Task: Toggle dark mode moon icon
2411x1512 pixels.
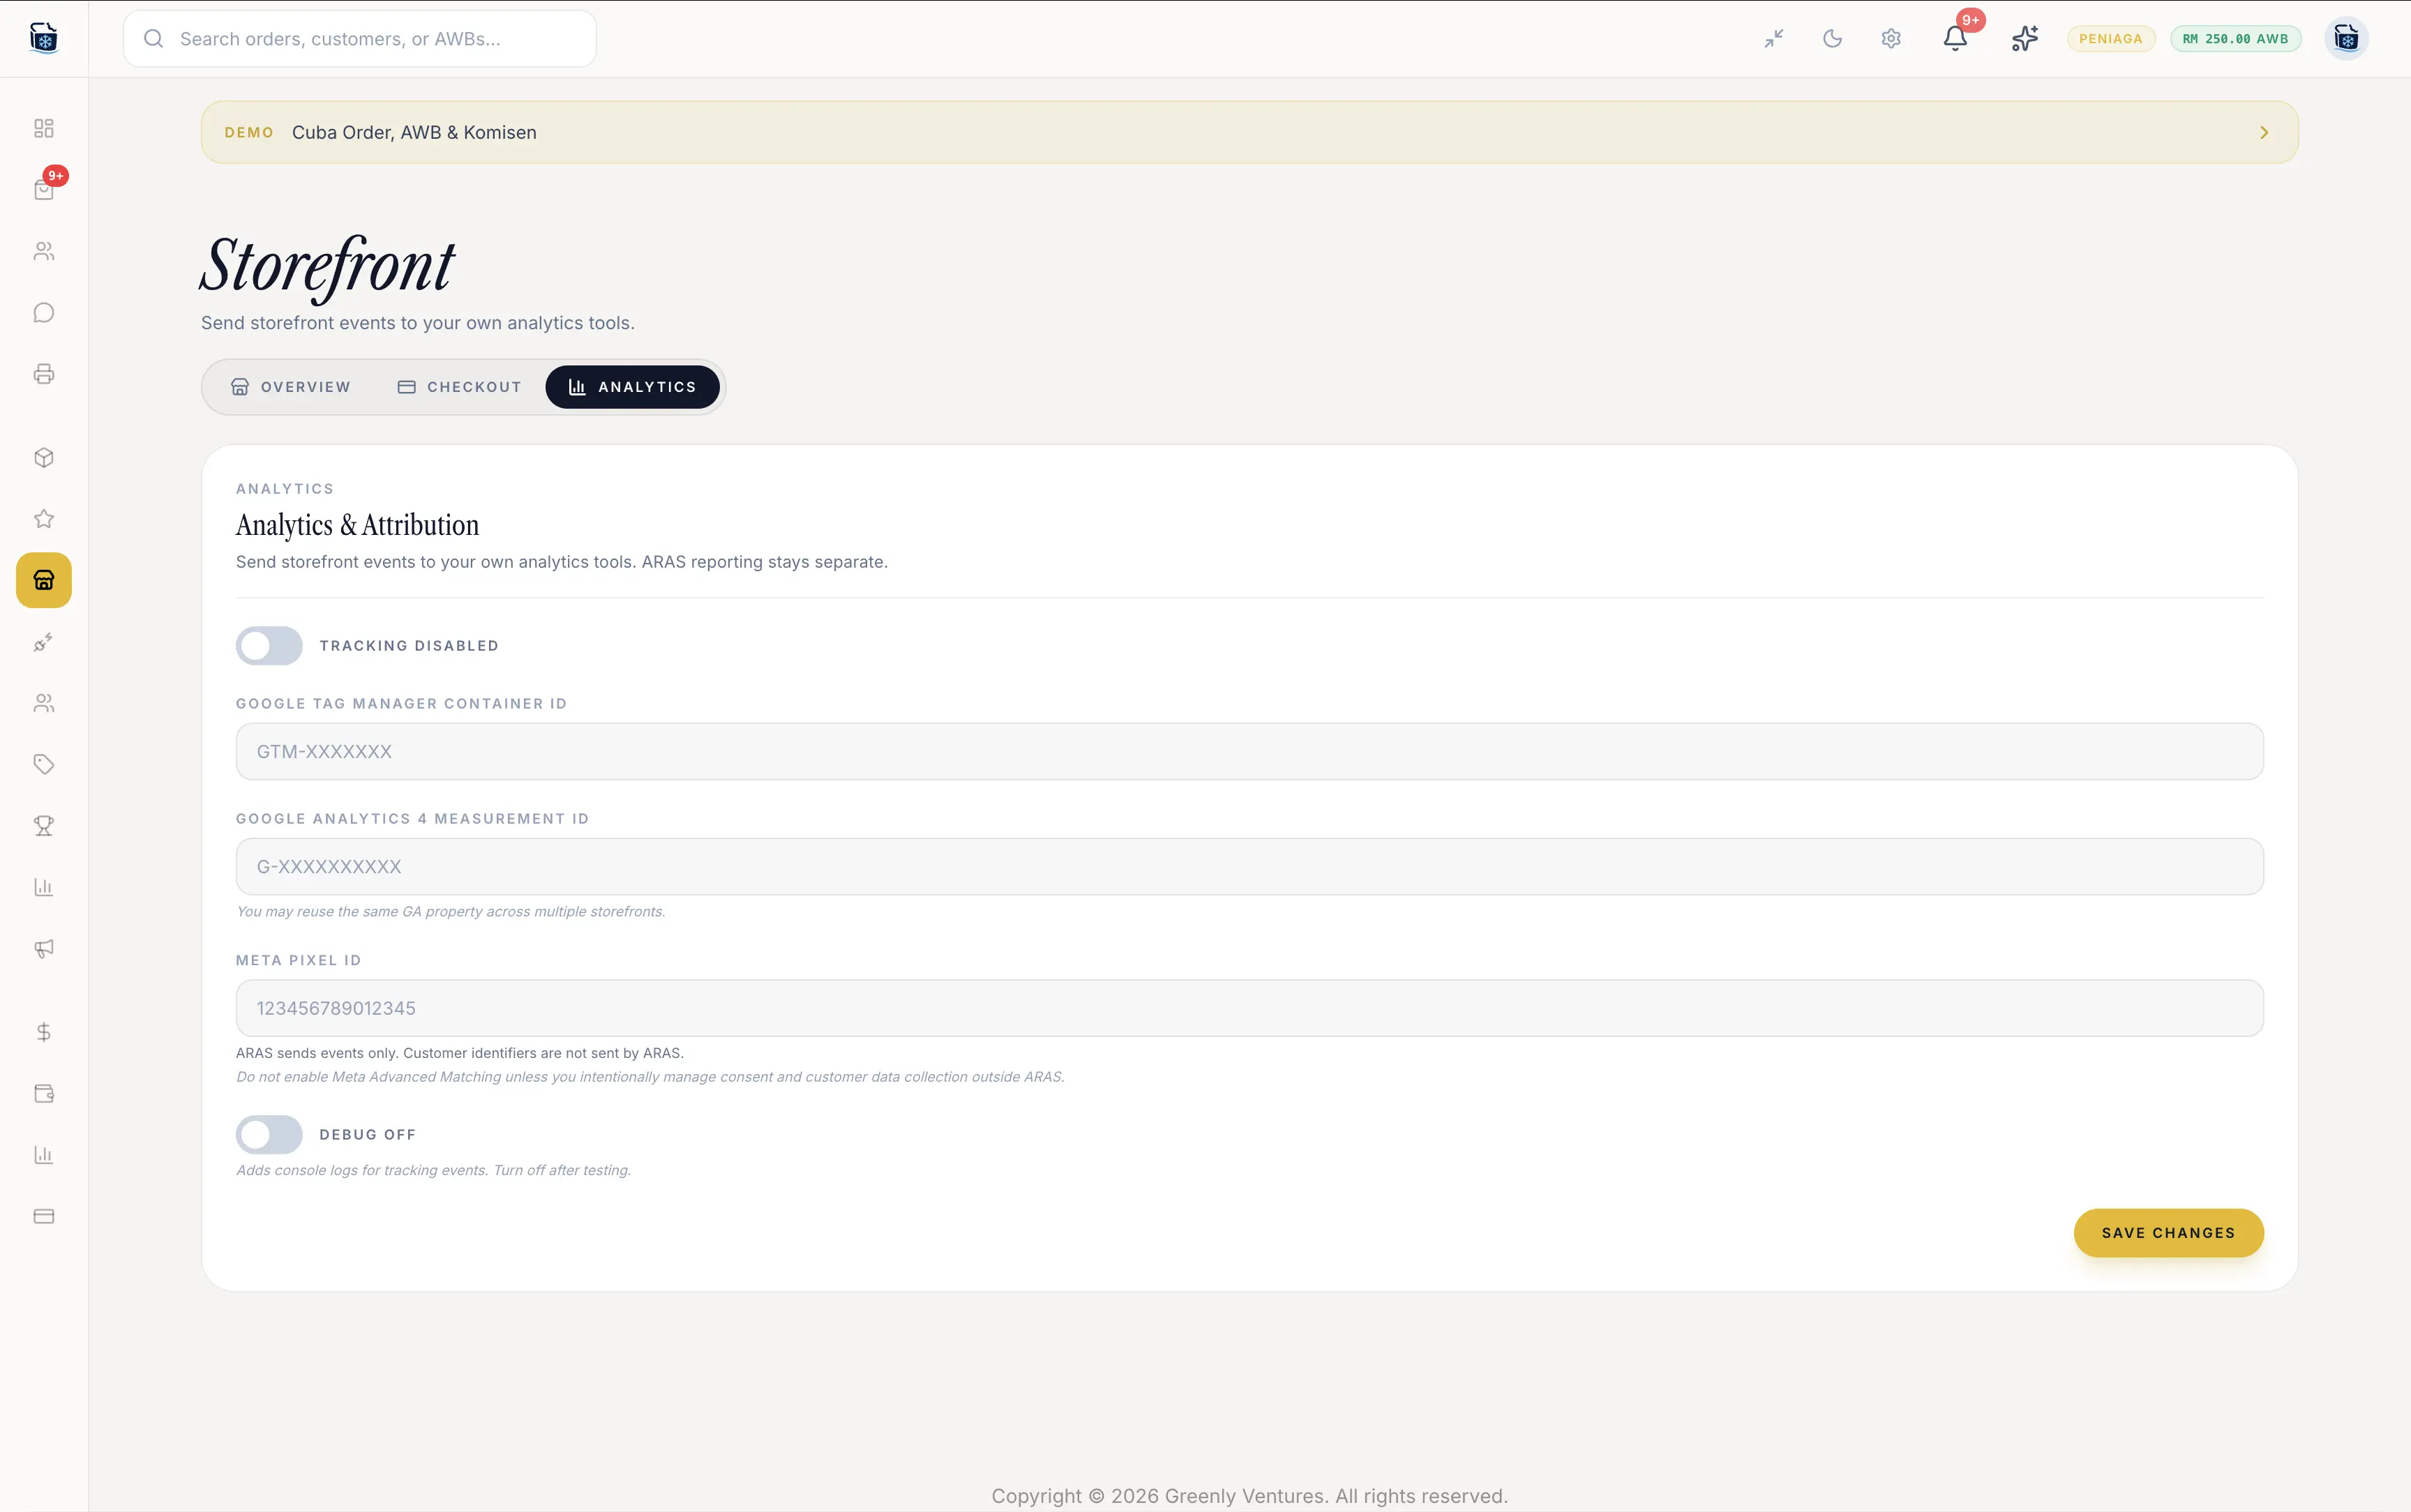Action: click(x=1832, y=39)
